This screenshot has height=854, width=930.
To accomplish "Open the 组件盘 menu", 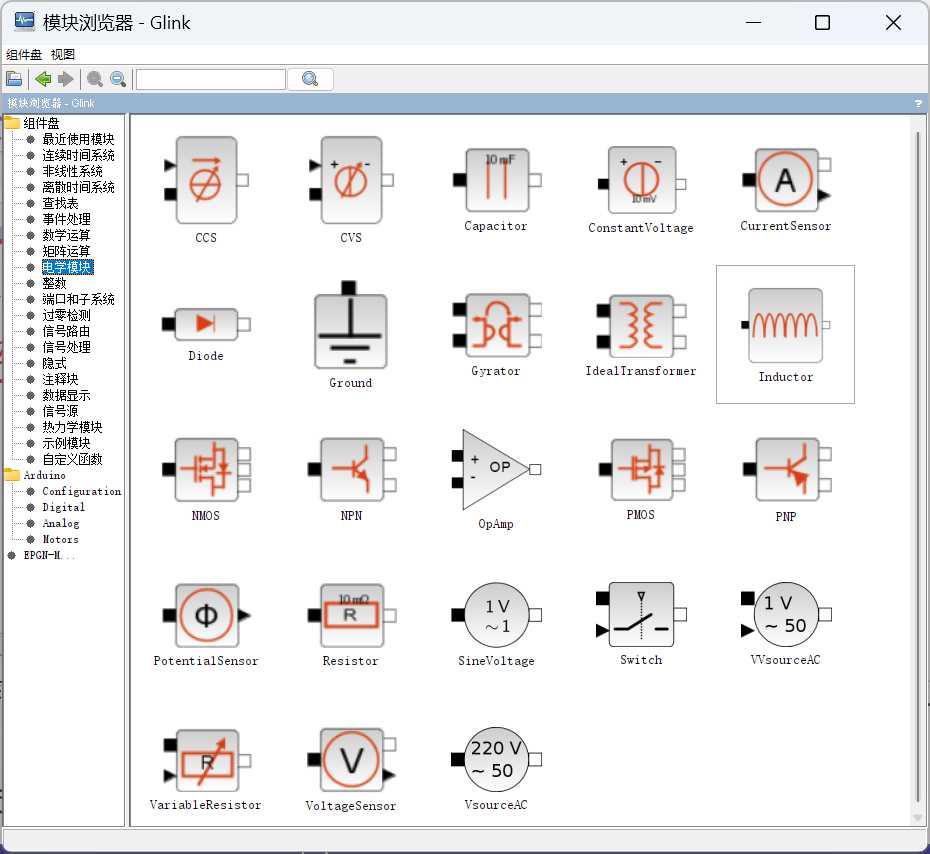I will point(23,54).
